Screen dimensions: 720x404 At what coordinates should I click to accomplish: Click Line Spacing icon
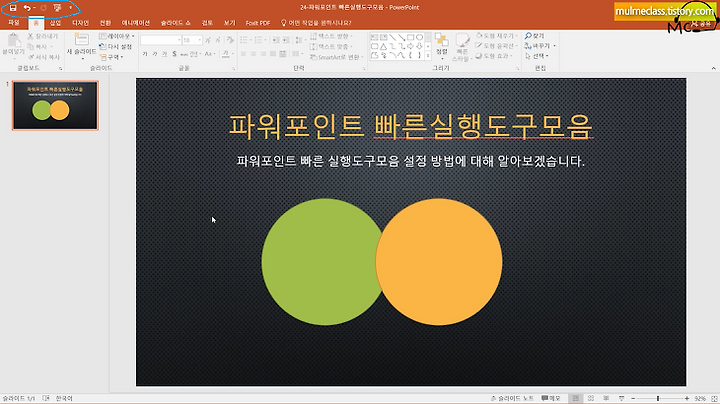[299, 40]
